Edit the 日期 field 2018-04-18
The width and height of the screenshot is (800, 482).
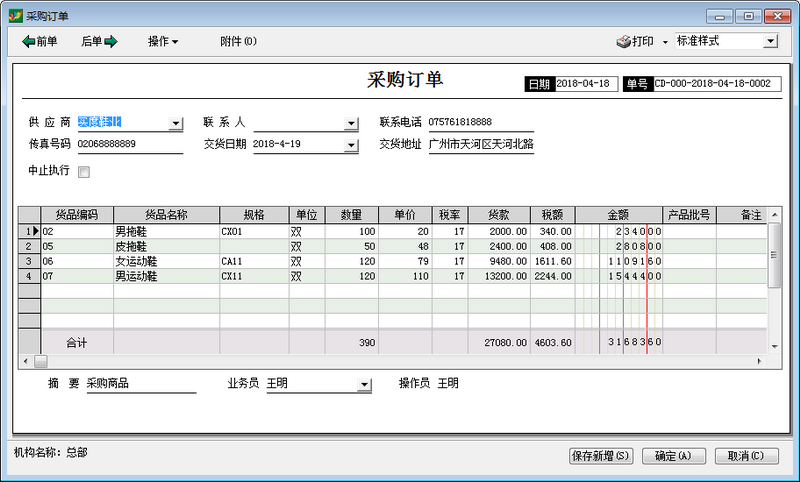click(586, 84)
